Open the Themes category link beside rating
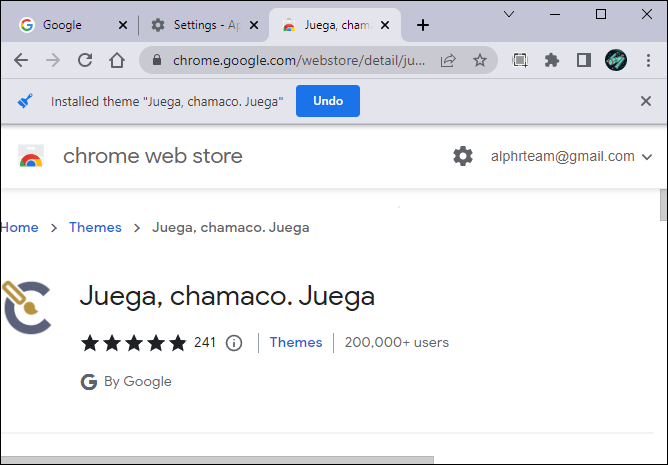668x465 pixels. (x=296, y=343)
